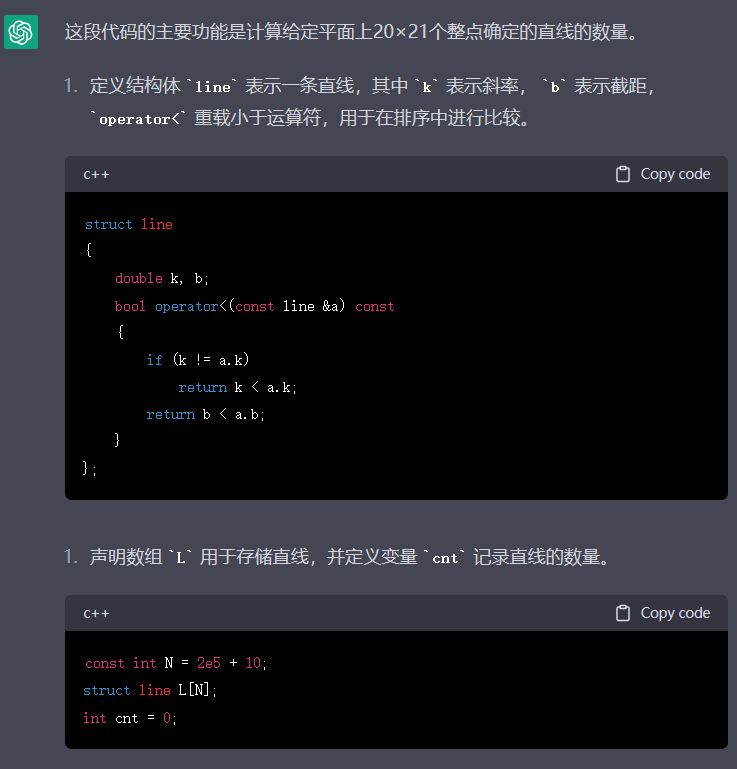Click clipboard icon in second code block
Image resolution: width=737 pixels, height=769 pixels.
tap(623, 613)
